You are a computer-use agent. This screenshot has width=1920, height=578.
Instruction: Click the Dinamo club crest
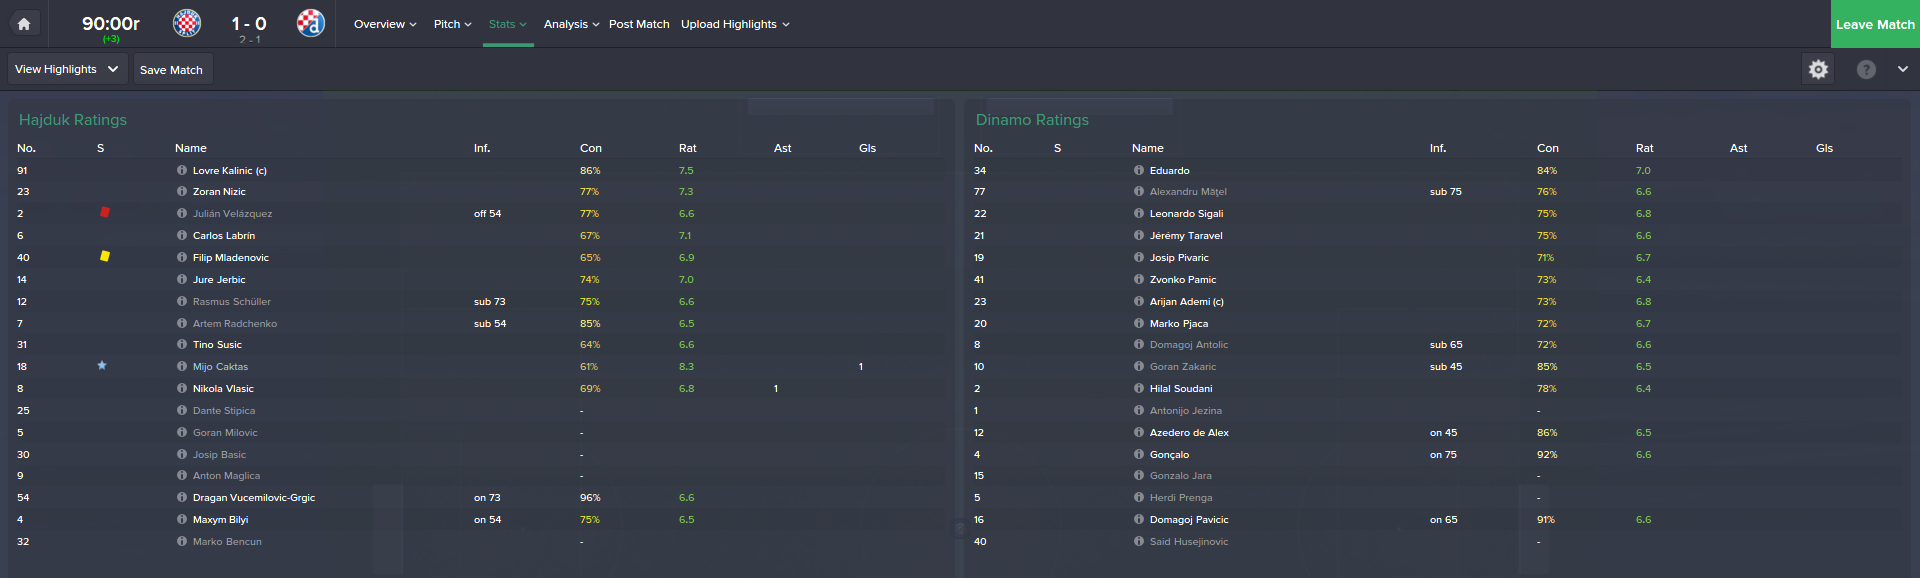[311, 23]
